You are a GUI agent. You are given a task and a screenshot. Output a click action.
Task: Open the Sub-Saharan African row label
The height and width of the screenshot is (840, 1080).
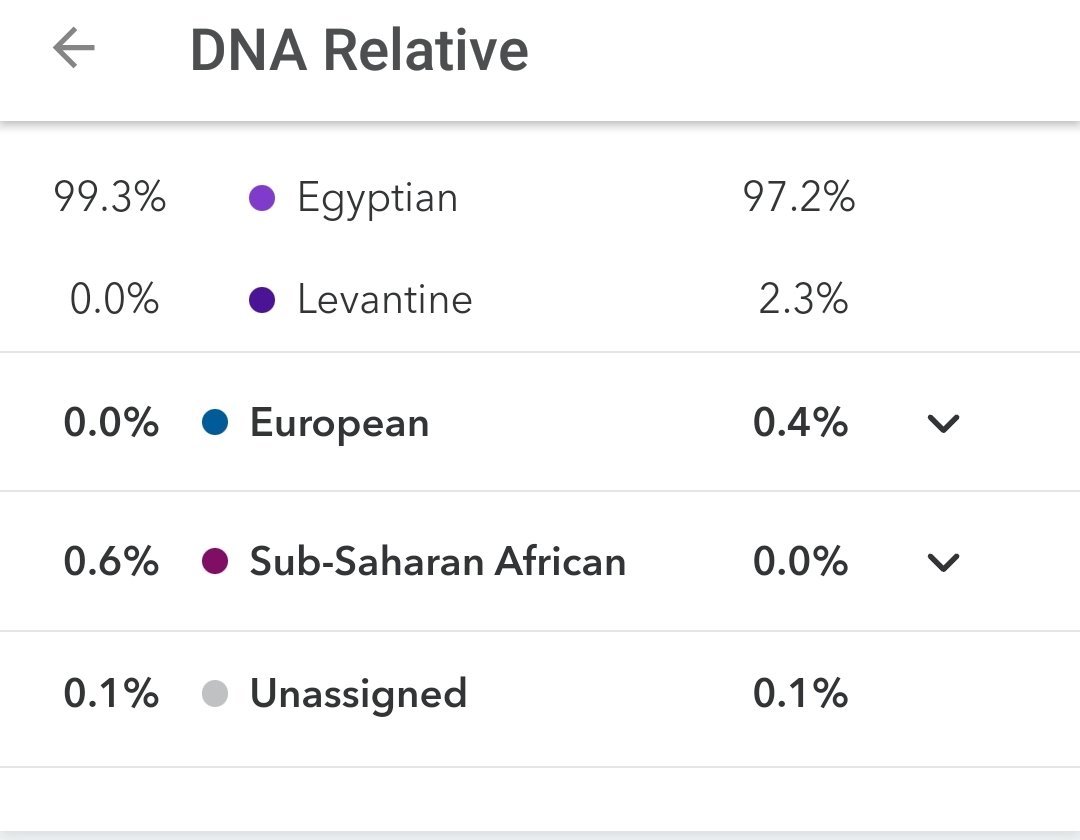pos(437,562)
